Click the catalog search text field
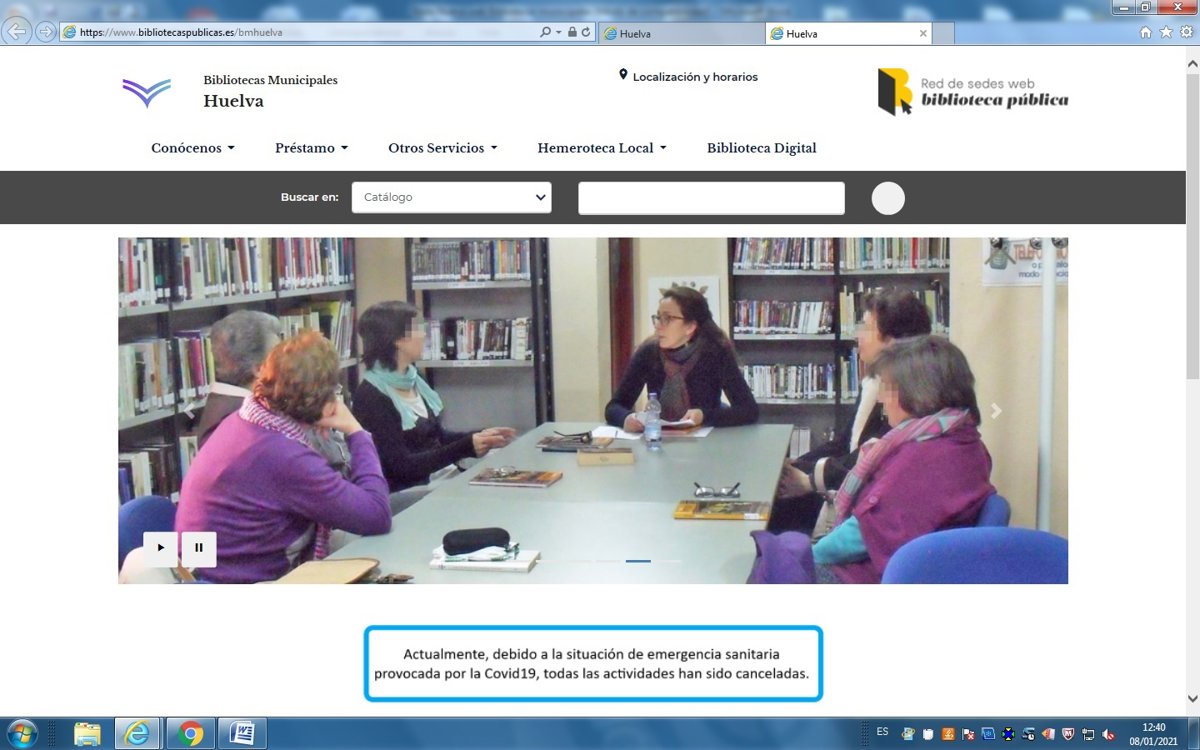 pyautogui.click(x=711, y=198)
